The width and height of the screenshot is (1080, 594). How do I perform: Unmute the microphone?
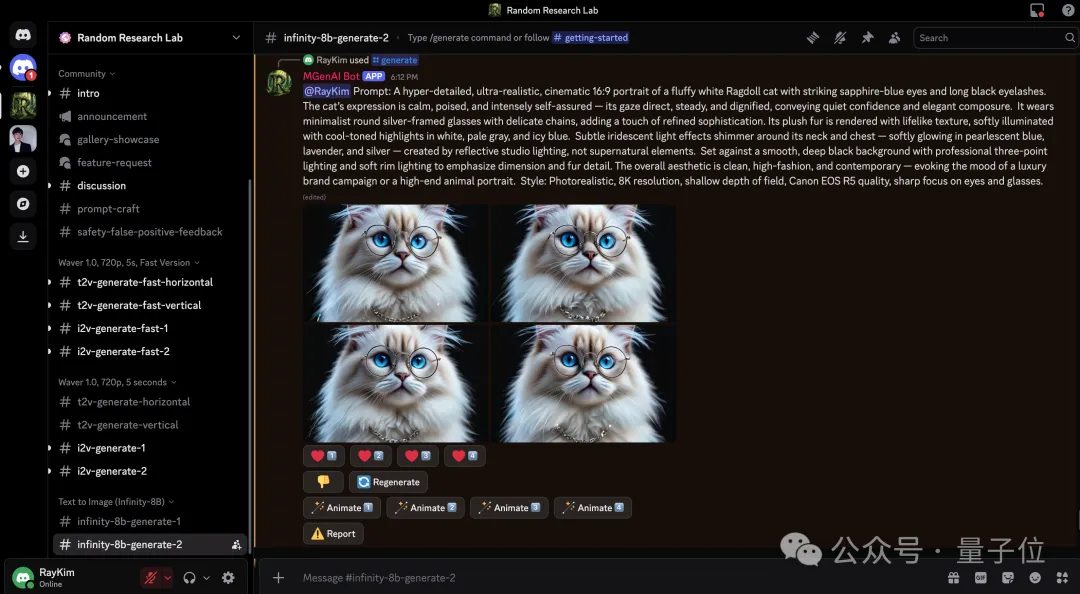pos(152,577)
